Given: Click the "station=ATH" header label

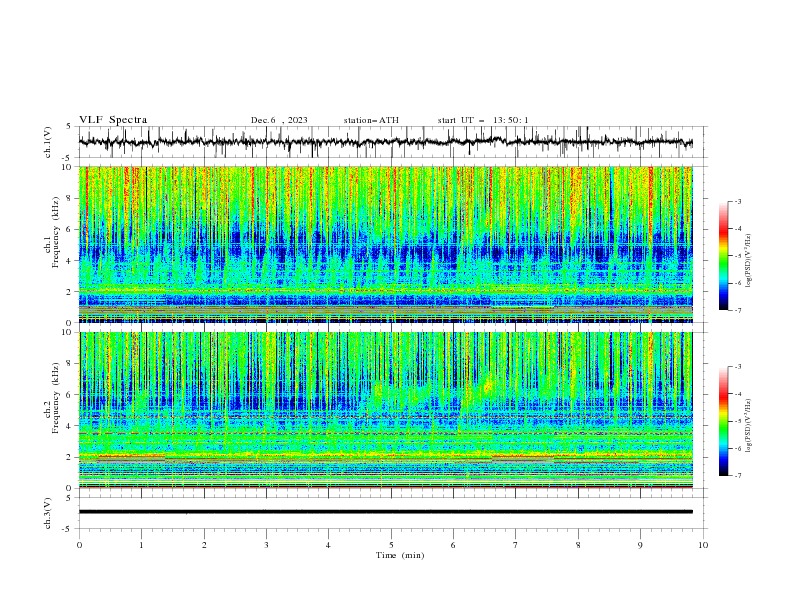Looking at the screenshot, I should [371, 120].
